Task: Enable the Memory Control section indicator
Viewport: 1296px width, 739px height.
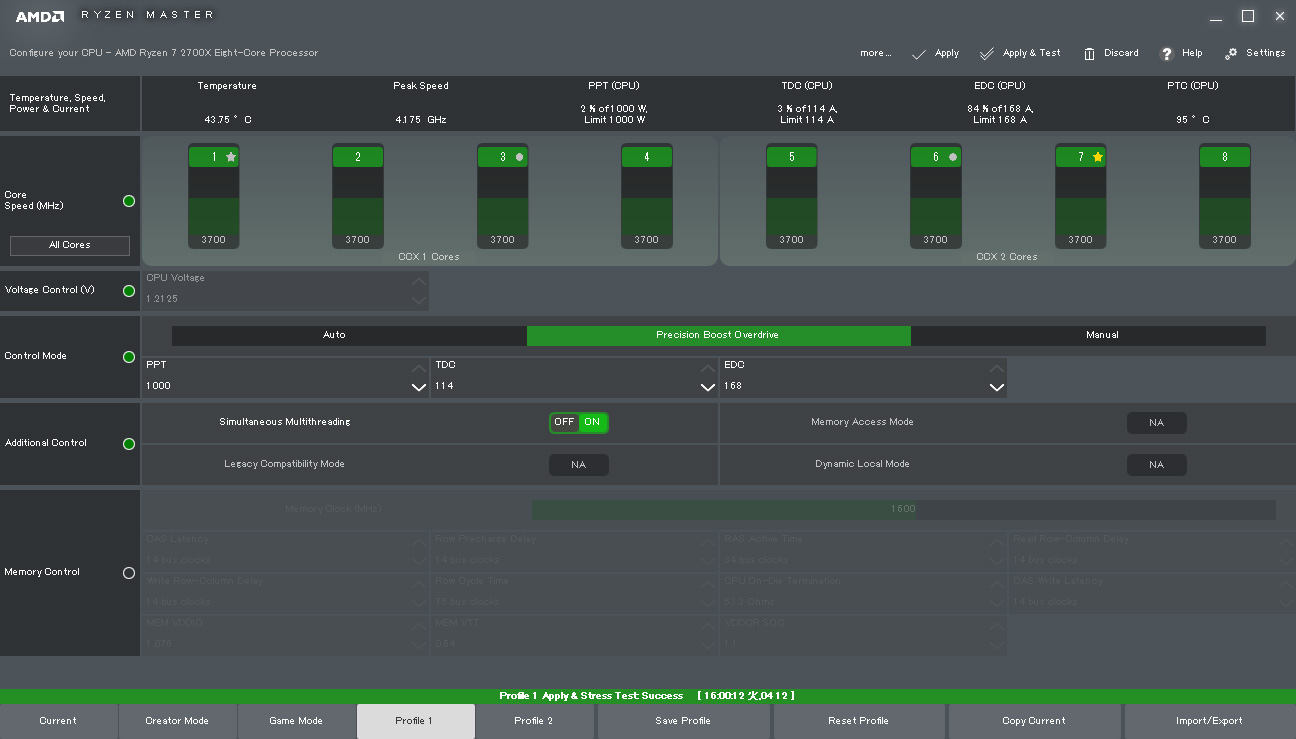Action: pyautogui.click(x=129, y=573)
